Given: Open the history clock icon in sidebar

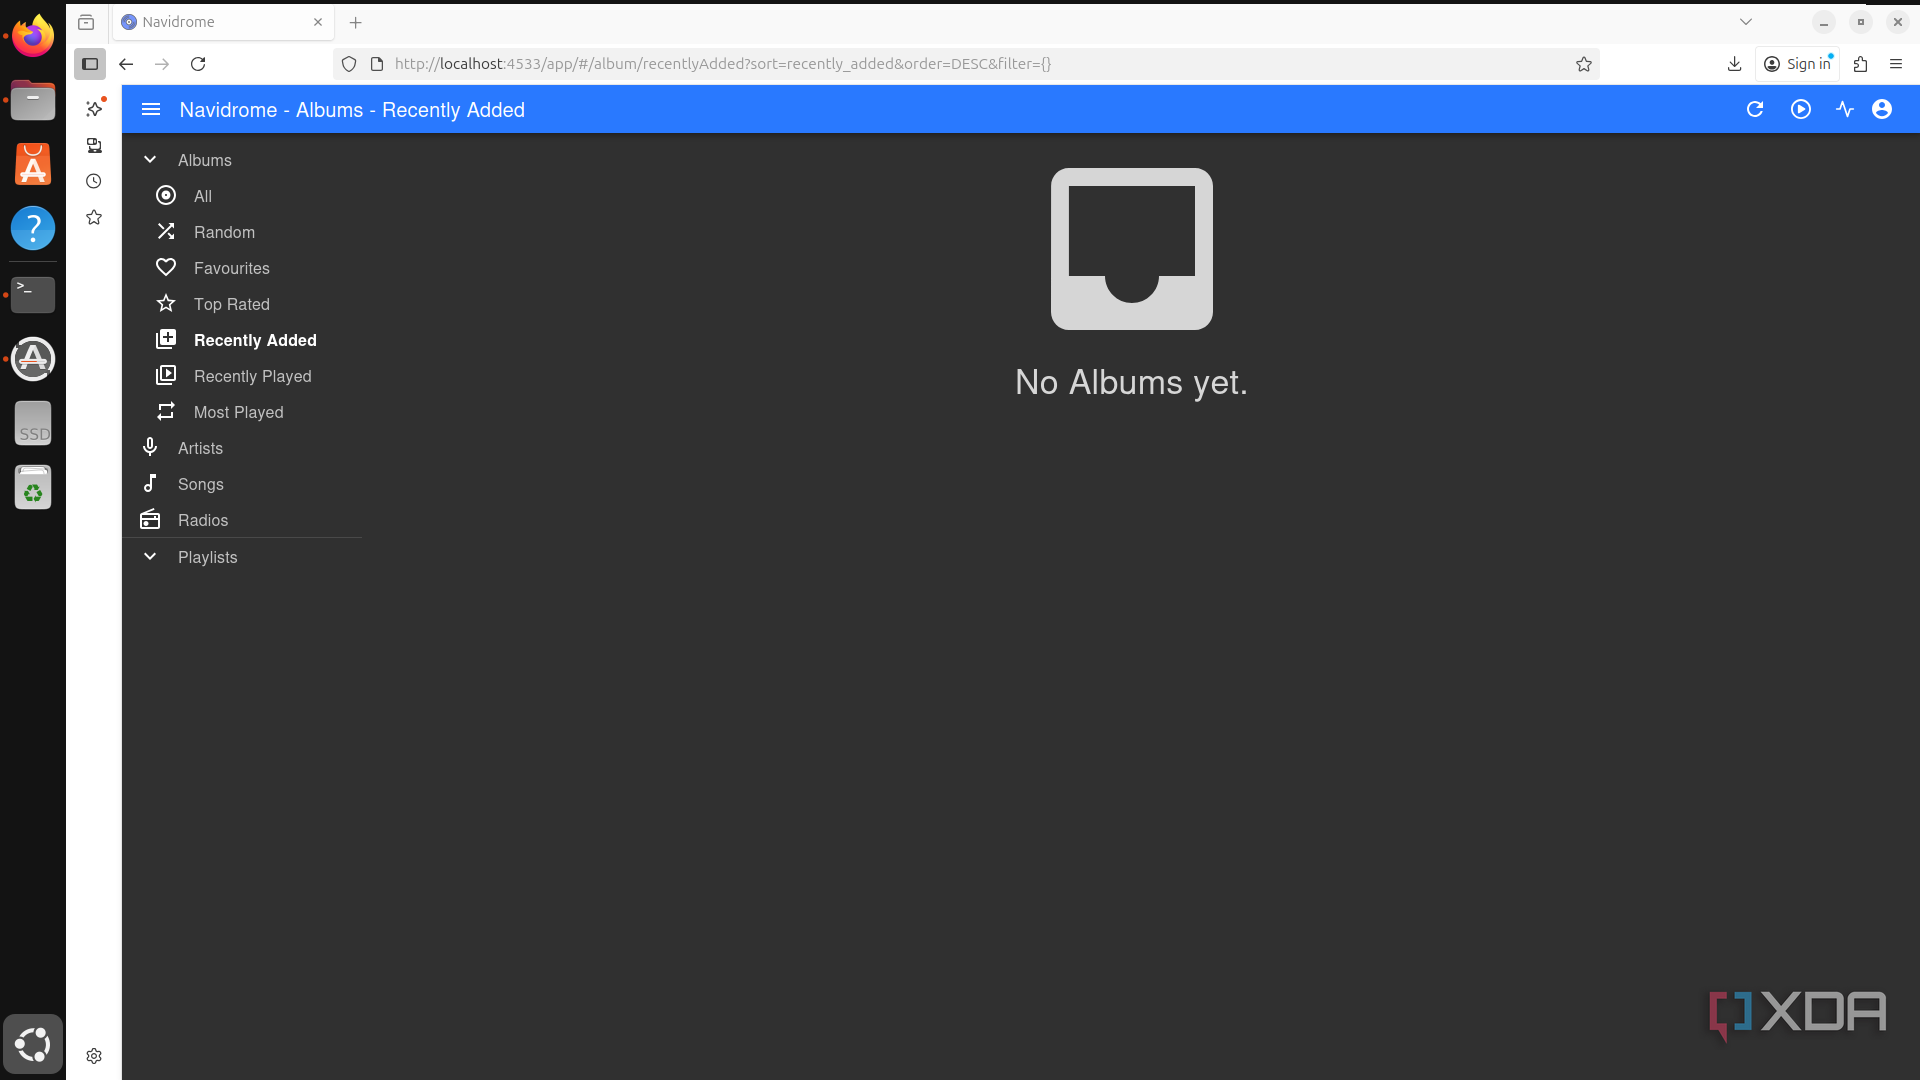Looking at the screenshot, I should tap(94, 181).
